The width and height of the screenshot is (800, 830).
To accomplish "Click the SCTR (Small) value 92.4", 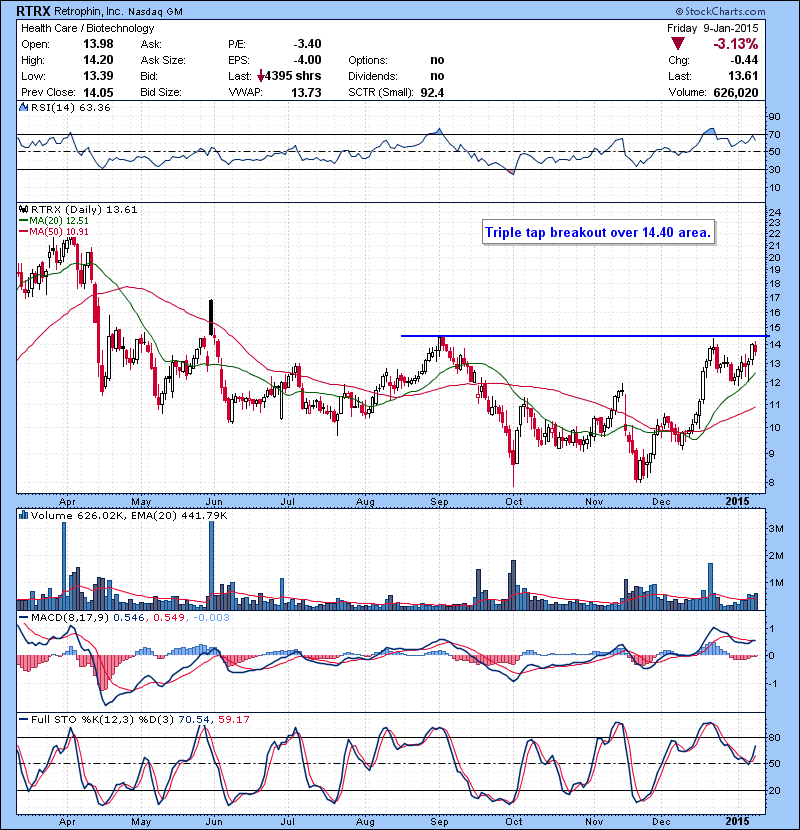I will 432,93.
